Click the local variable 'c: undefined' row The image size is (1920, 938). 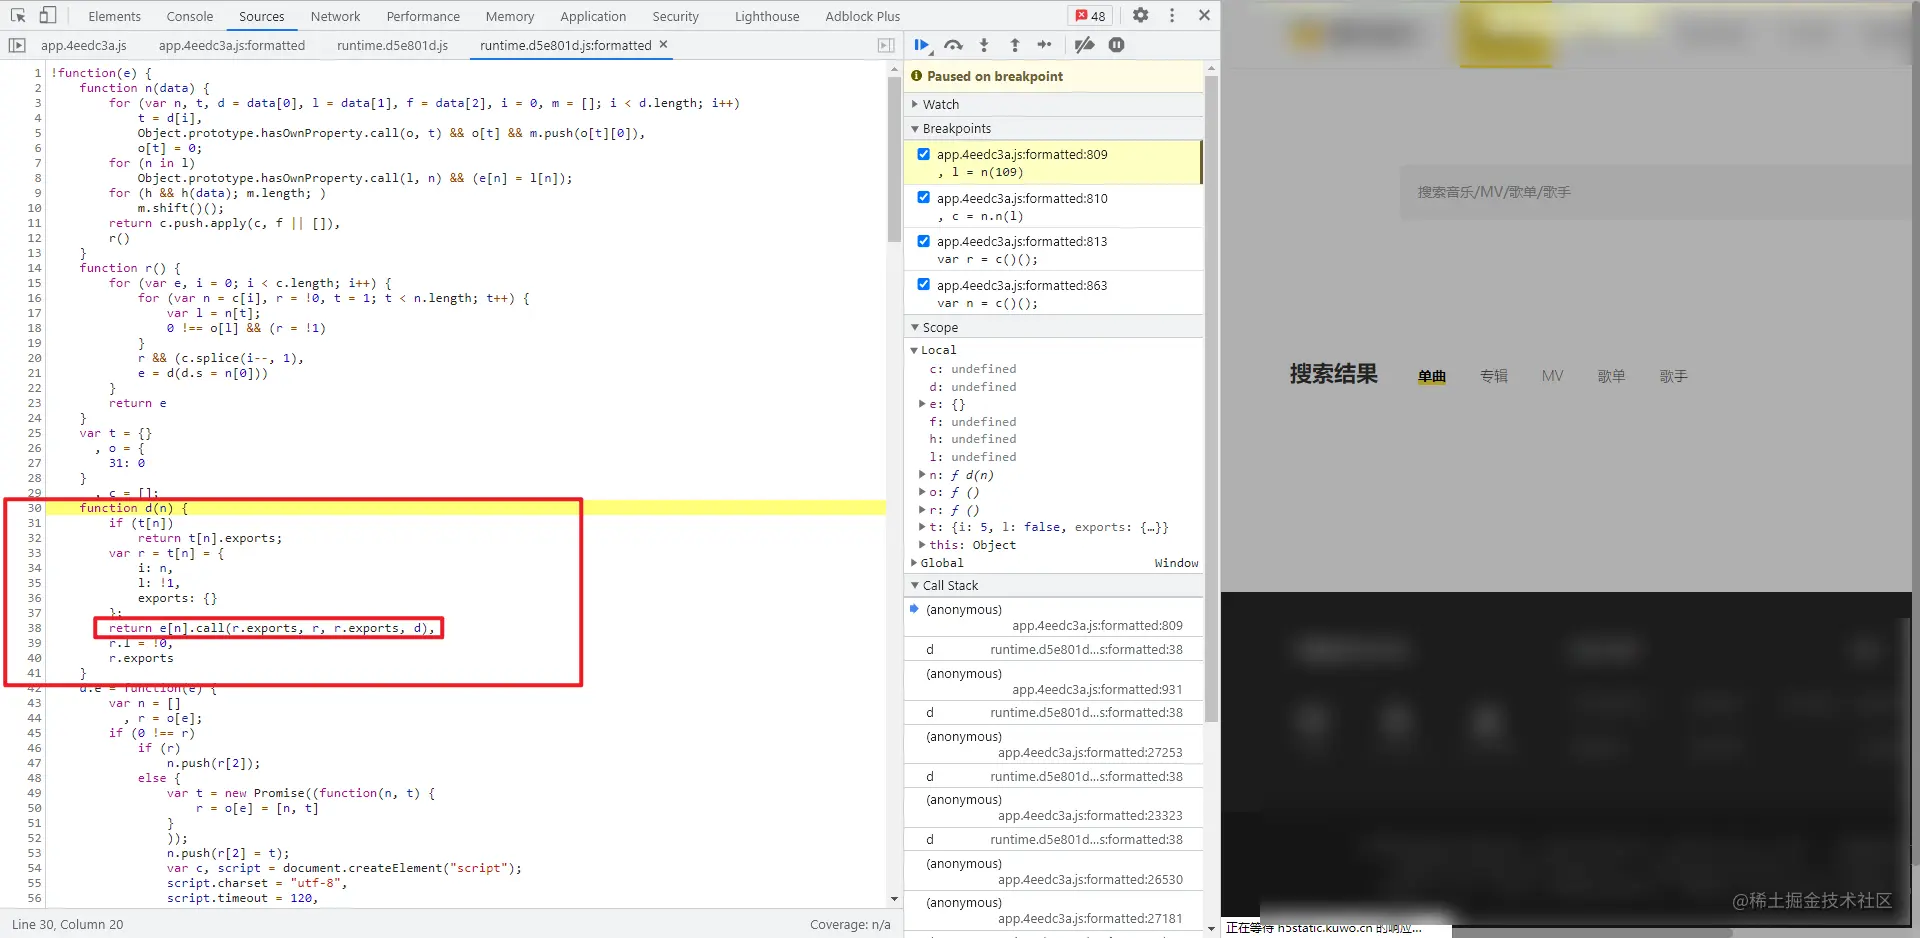pyautogui.click(x=1054, y=369)
